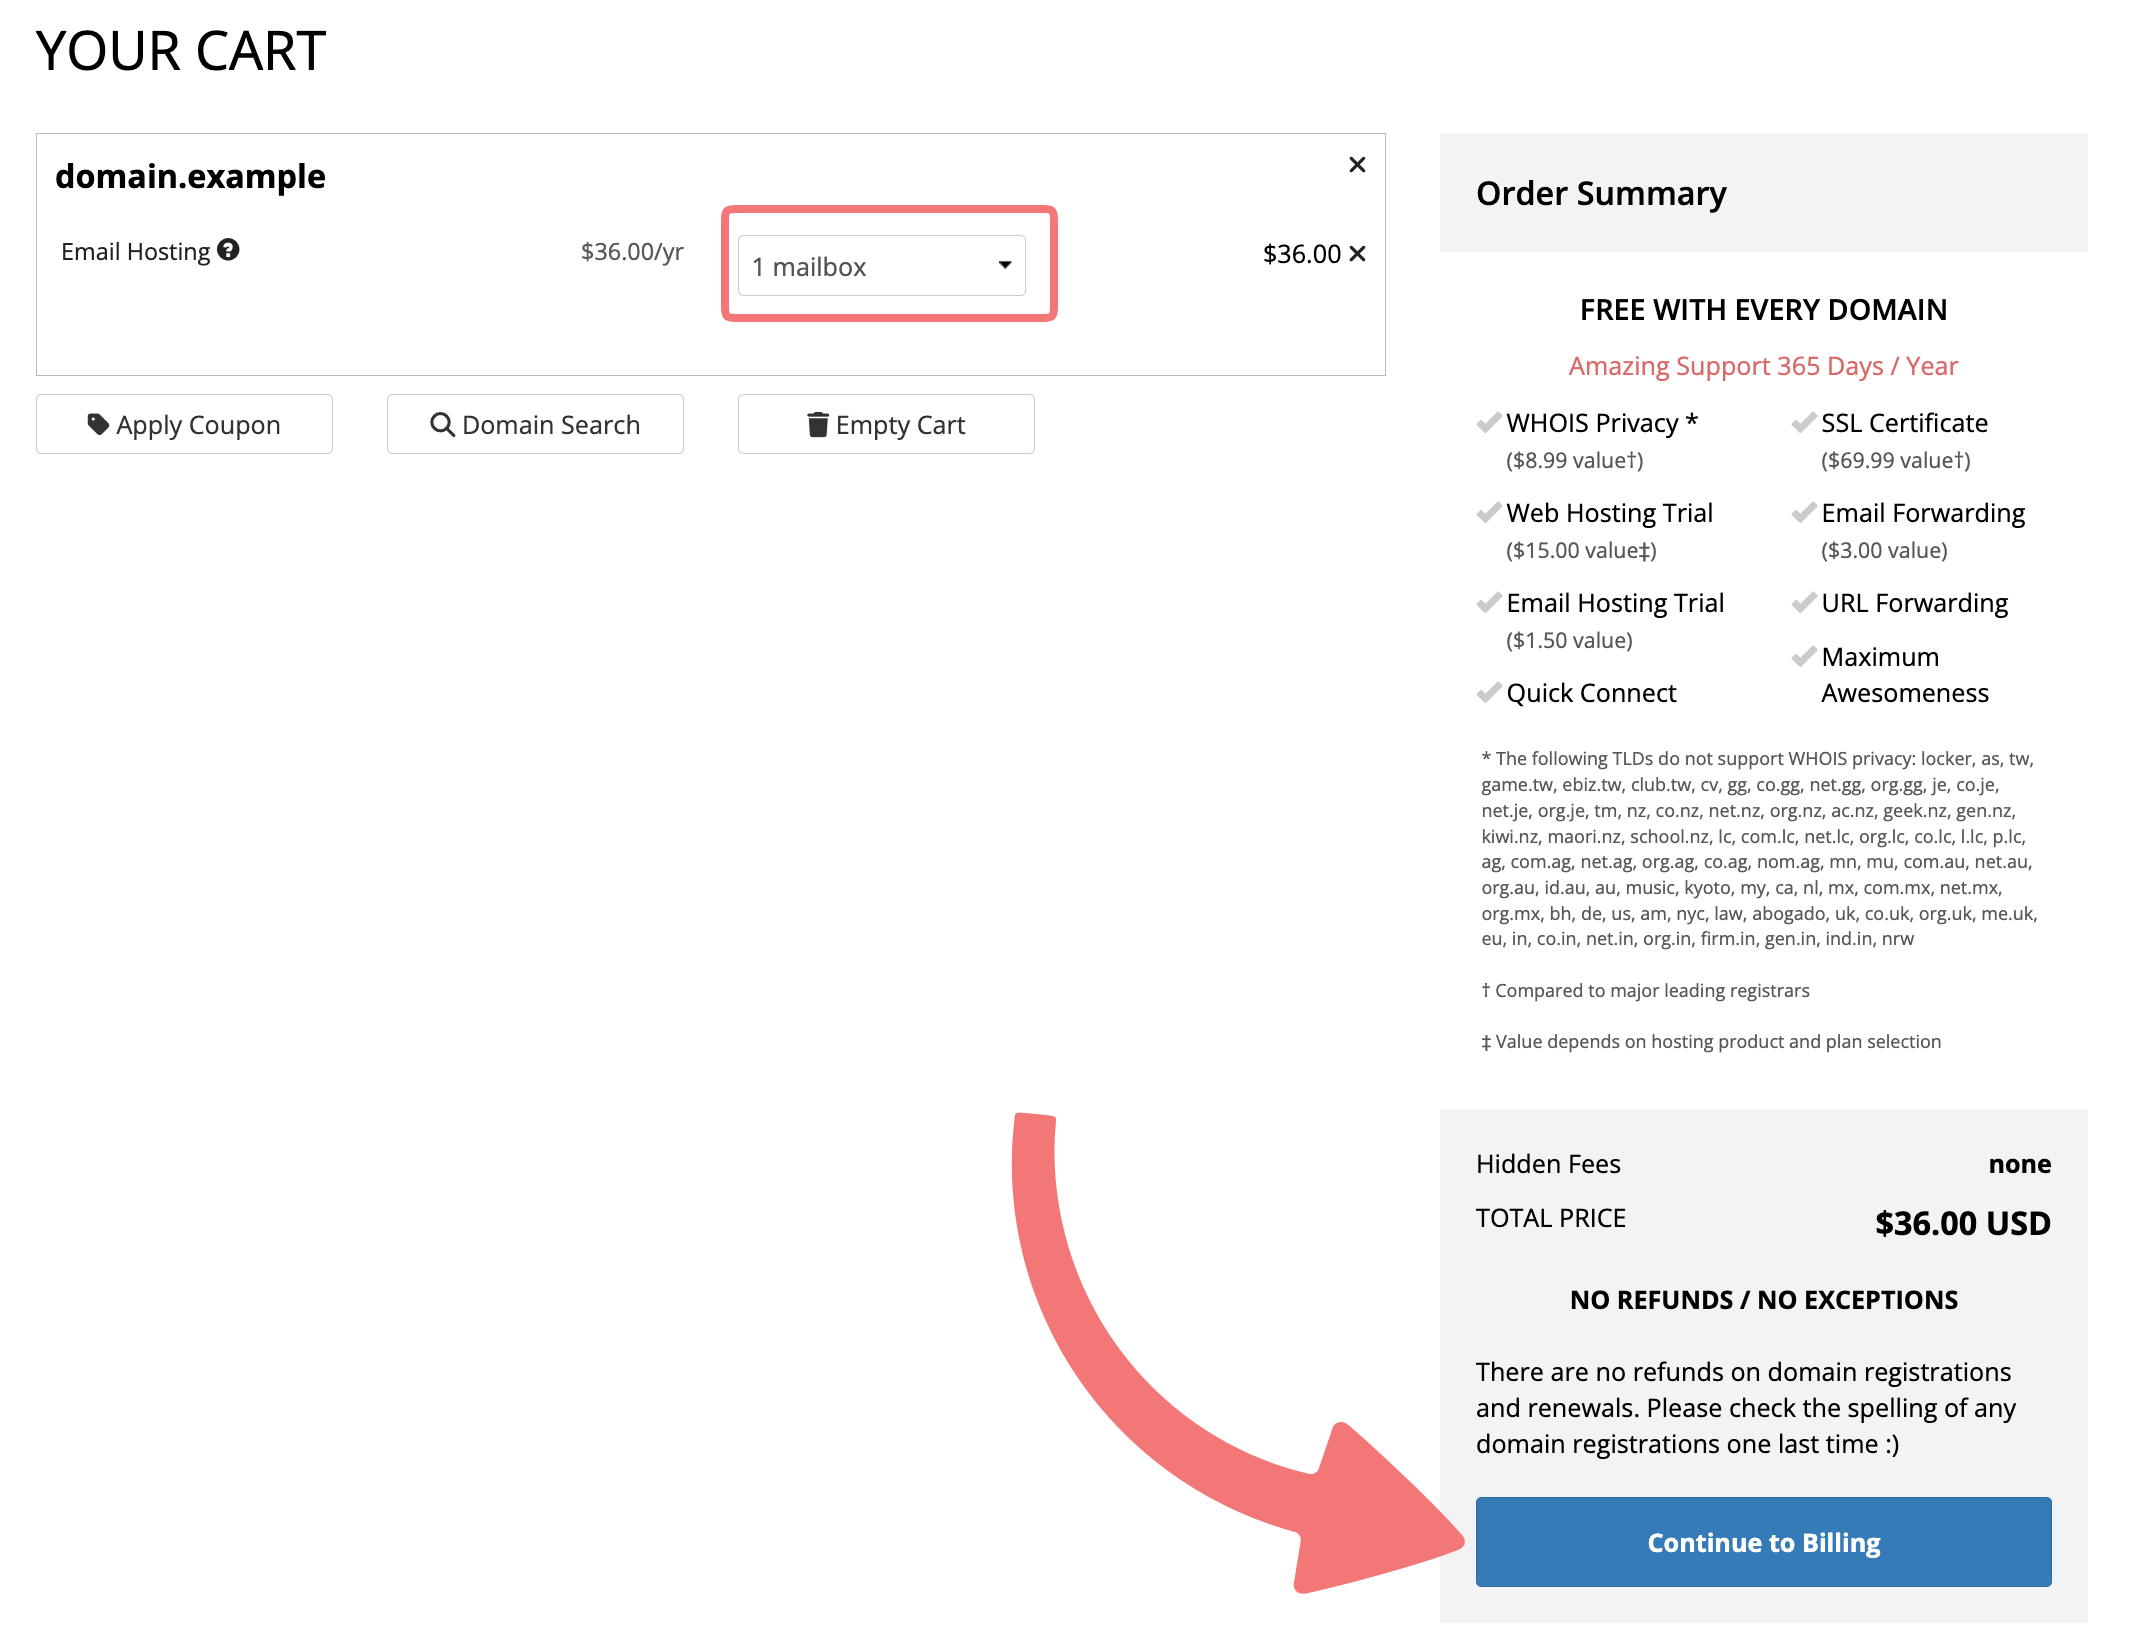Click the mailbox dropdown arrow
Viewport: 2134px width, 1642px height.
click(1005, 265)
